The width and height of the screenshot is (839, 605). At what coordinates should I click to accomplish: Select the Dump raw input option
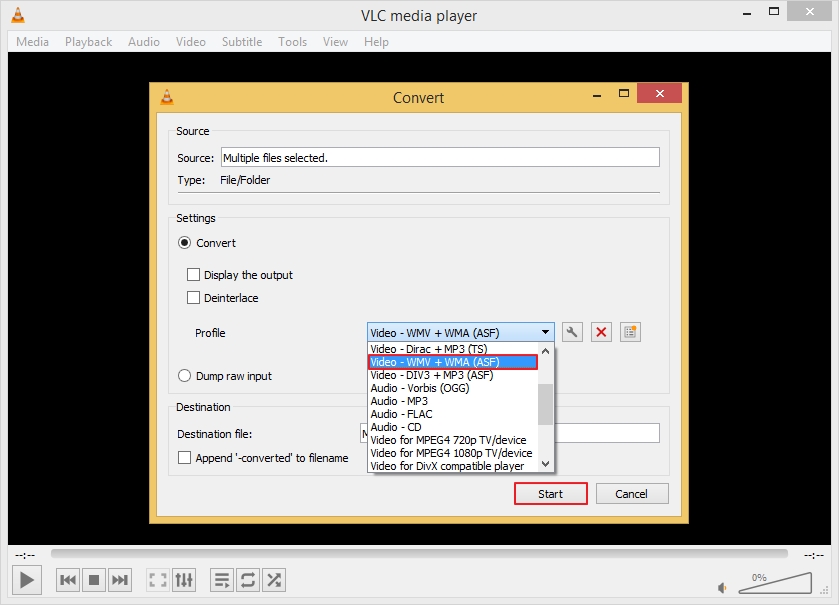[x=185, y=376]
